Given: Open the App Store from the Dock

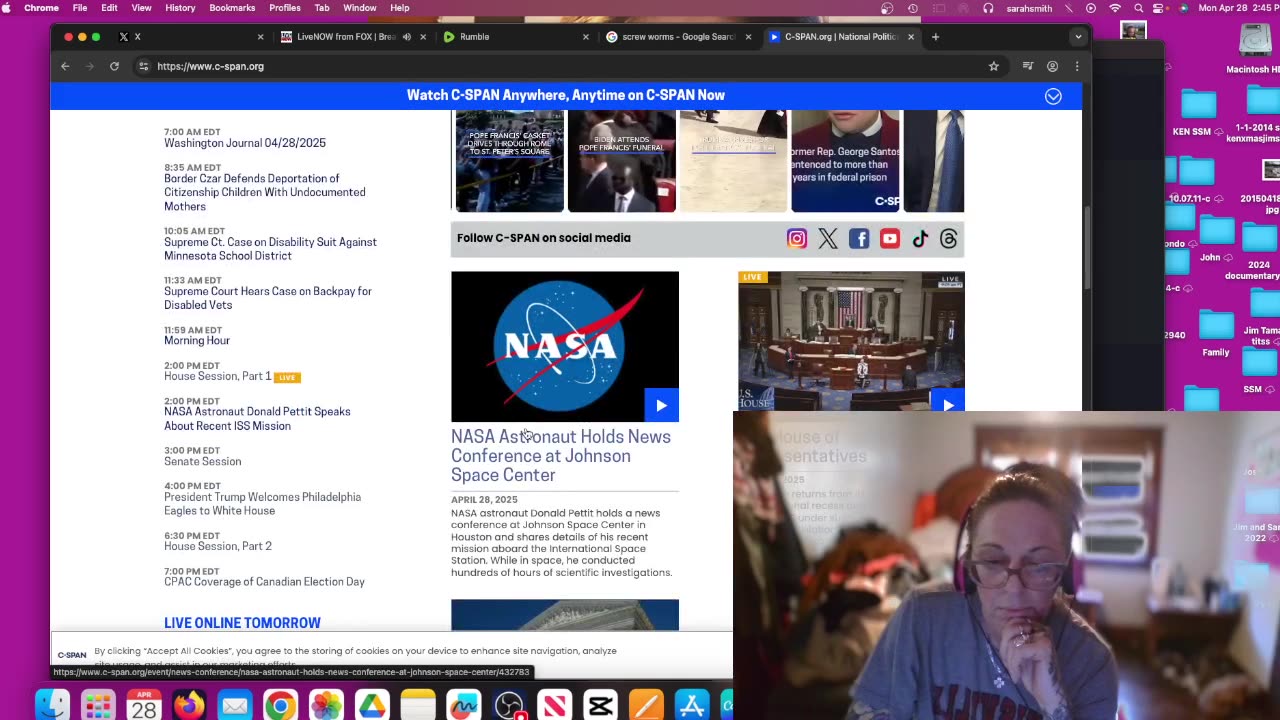Looking at the screenshot, I should point(692,706).
